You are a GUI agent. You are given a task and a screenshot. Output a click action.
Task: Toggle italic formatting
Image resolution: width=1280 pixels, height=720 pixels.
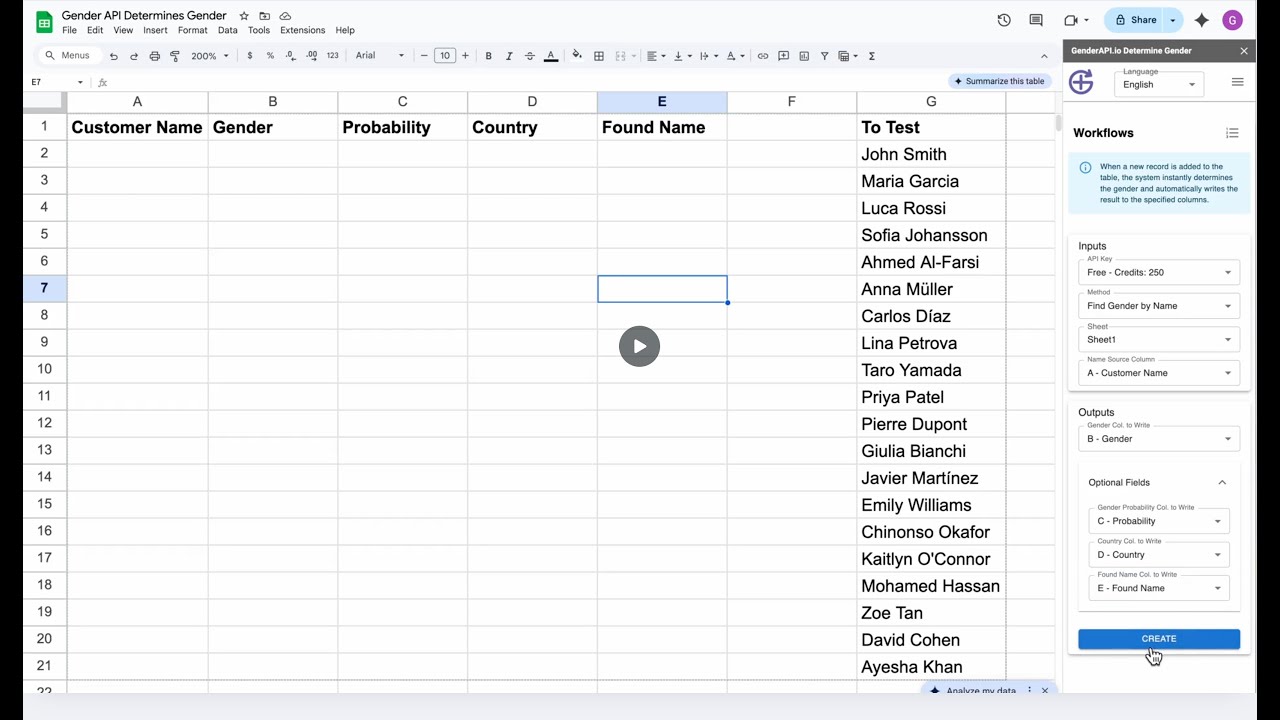[x=509, y=56]
